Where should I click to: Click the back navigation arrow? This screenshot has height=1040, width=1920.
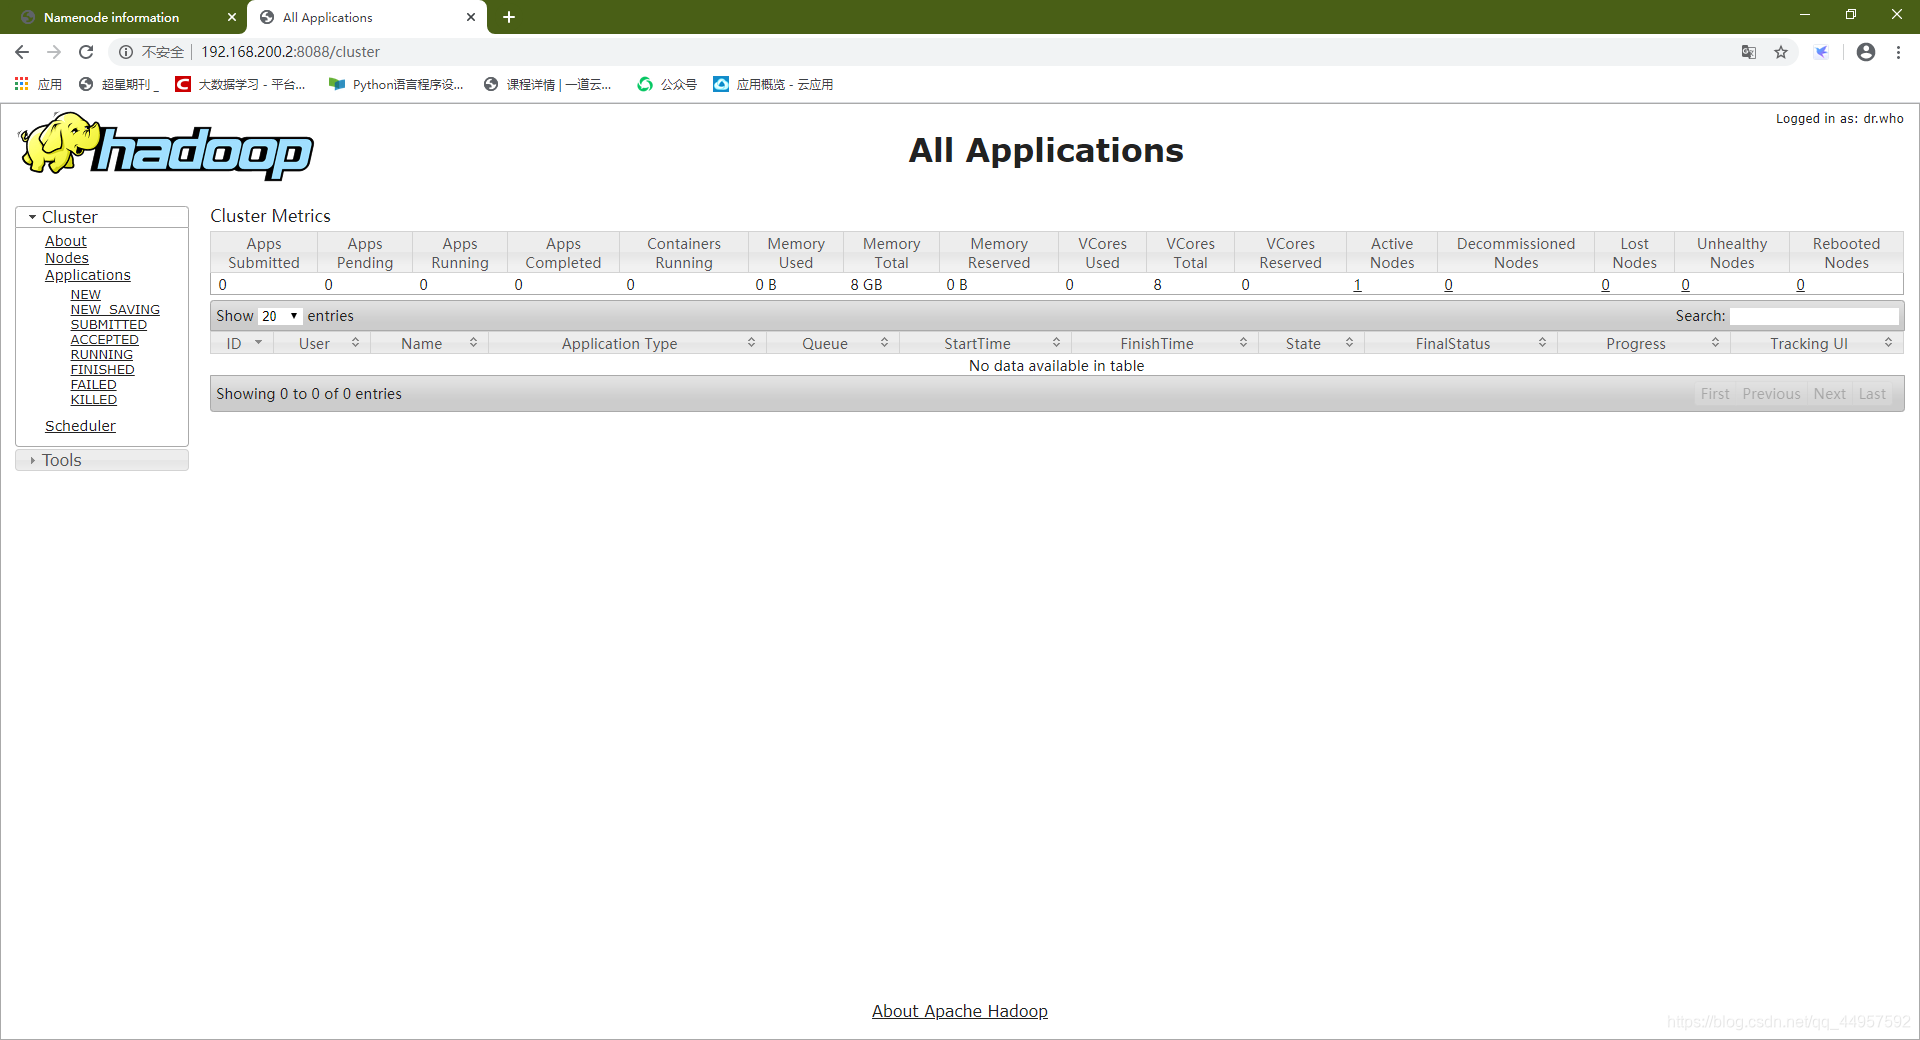point(21,51)
